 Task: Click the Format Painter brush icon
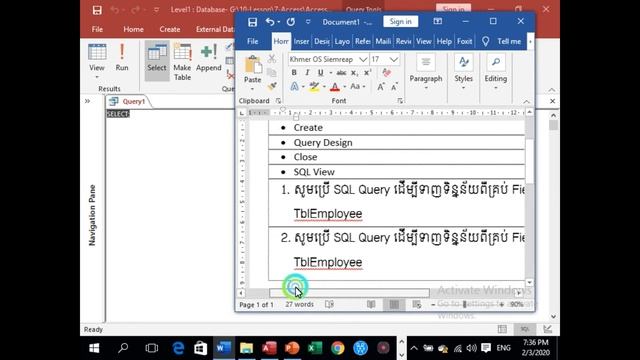(x=272, y=86)
